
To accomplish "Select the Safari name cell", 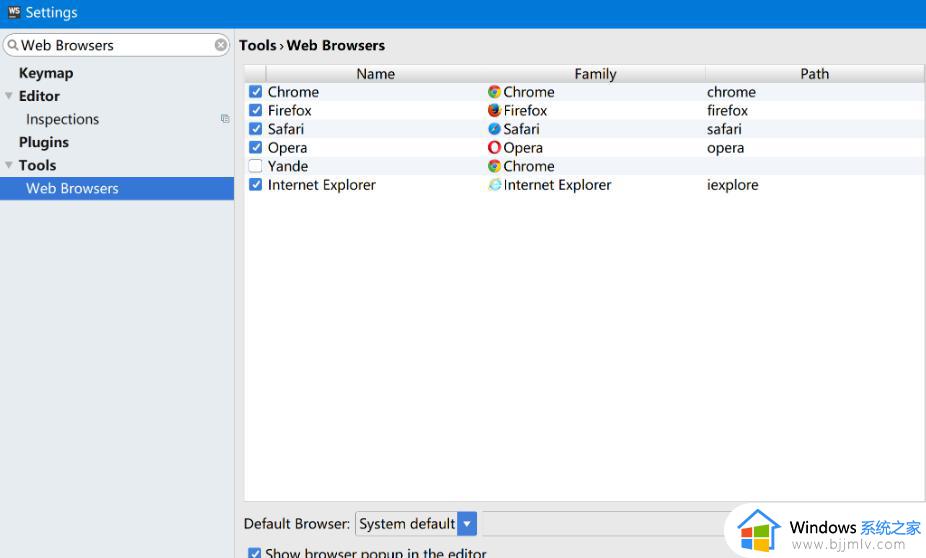I will (x=376, y=129).
